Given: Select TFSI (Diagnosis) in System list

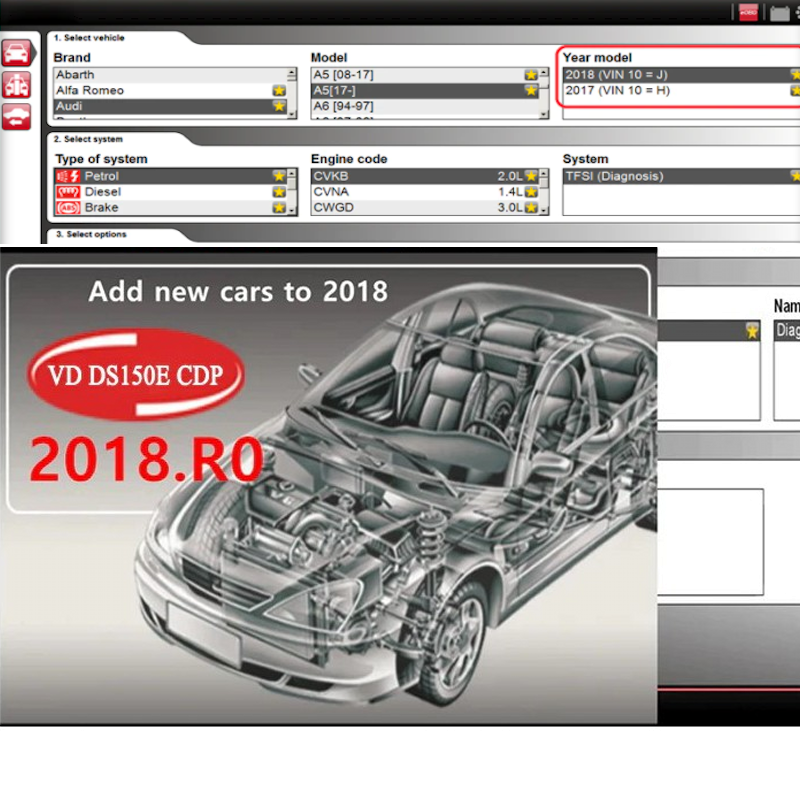Looking at the screenshot, I should point(681,177).
